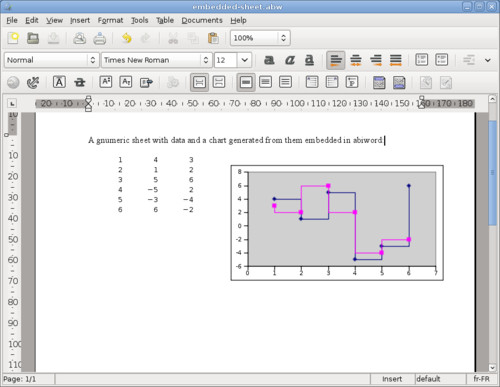
Task: Create a new document with the New icon
Action: [x=13, y=38]
